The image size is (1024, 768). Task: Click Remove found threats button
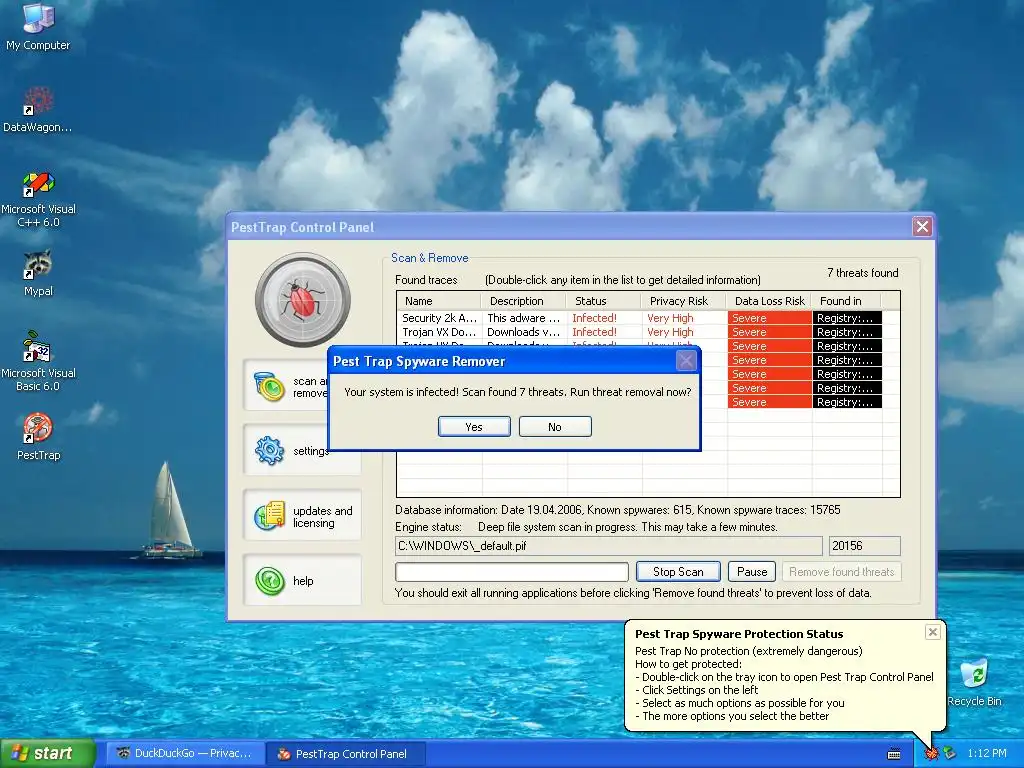click(841, 571)
